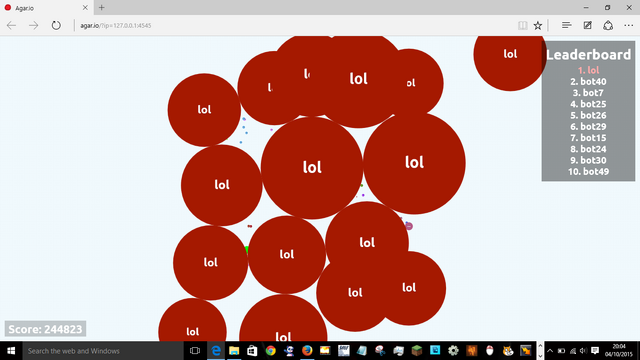Viewport: 640px width, 360px height.
Task: Click leaderboard entry 9. bot30
Action: click(589, 160)
